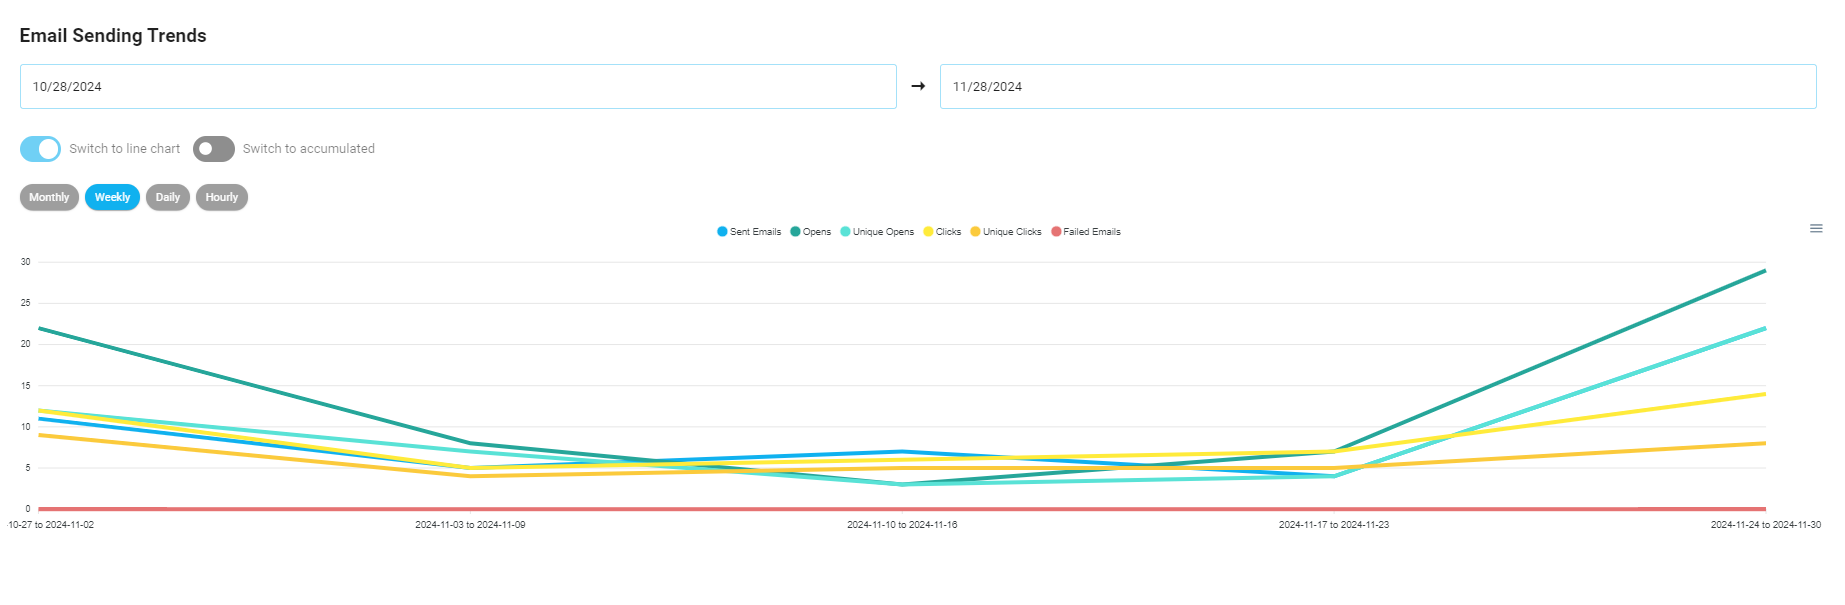The width and height of the screenshot is (1845, 605).
Task: Click the end date field 11/28/2024
Action: (1378, 87)
